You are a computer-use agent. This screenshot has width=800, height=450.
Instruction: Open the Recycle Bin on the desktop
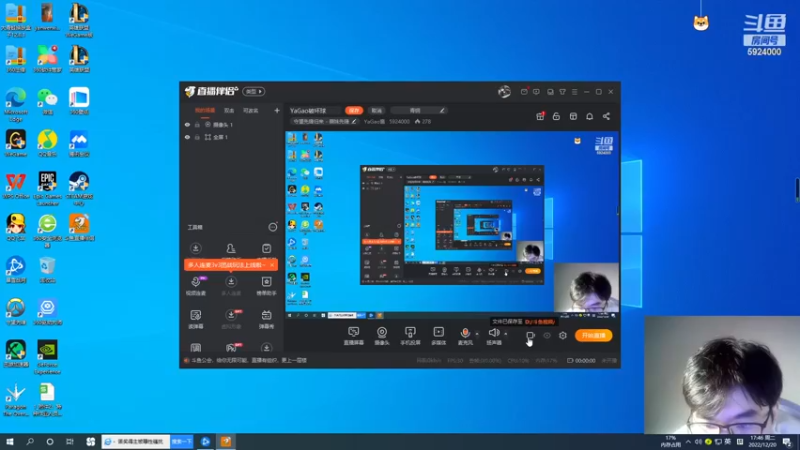[47, 270]
